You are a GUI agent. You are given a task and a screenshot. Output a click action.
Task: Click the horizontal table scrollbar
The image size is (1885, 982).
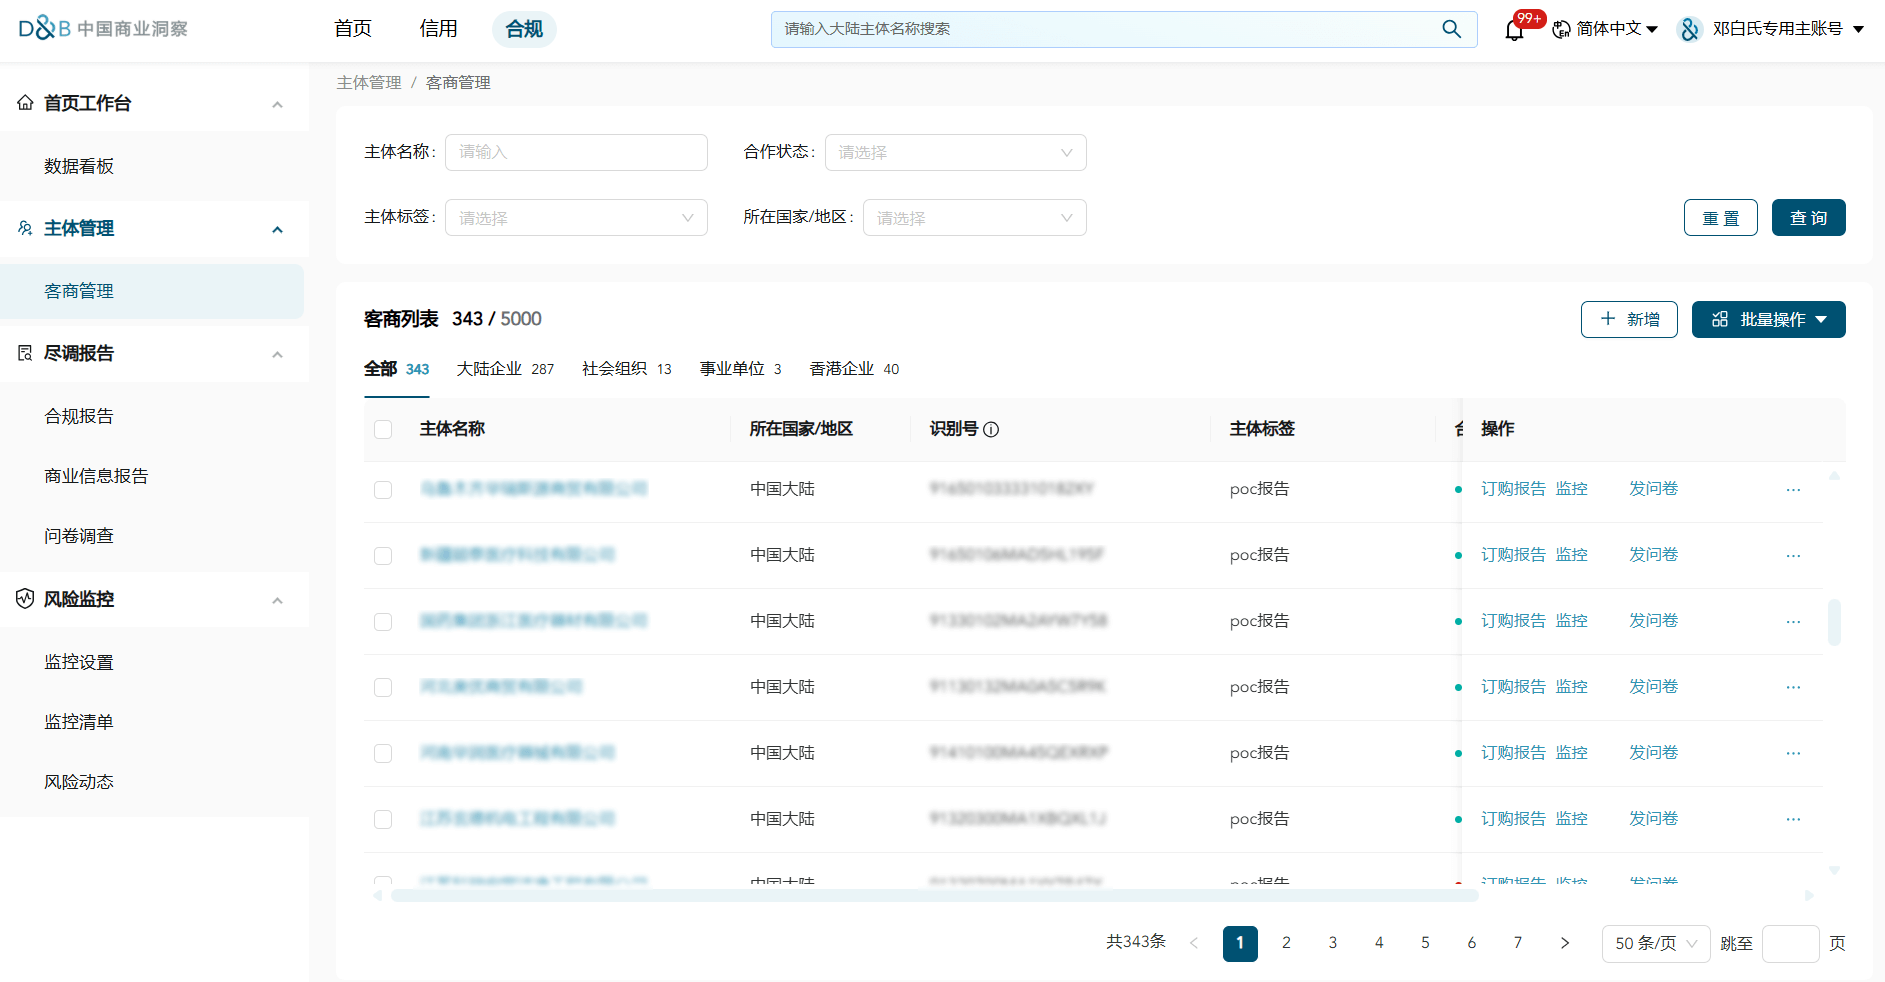tap(934, 895)
